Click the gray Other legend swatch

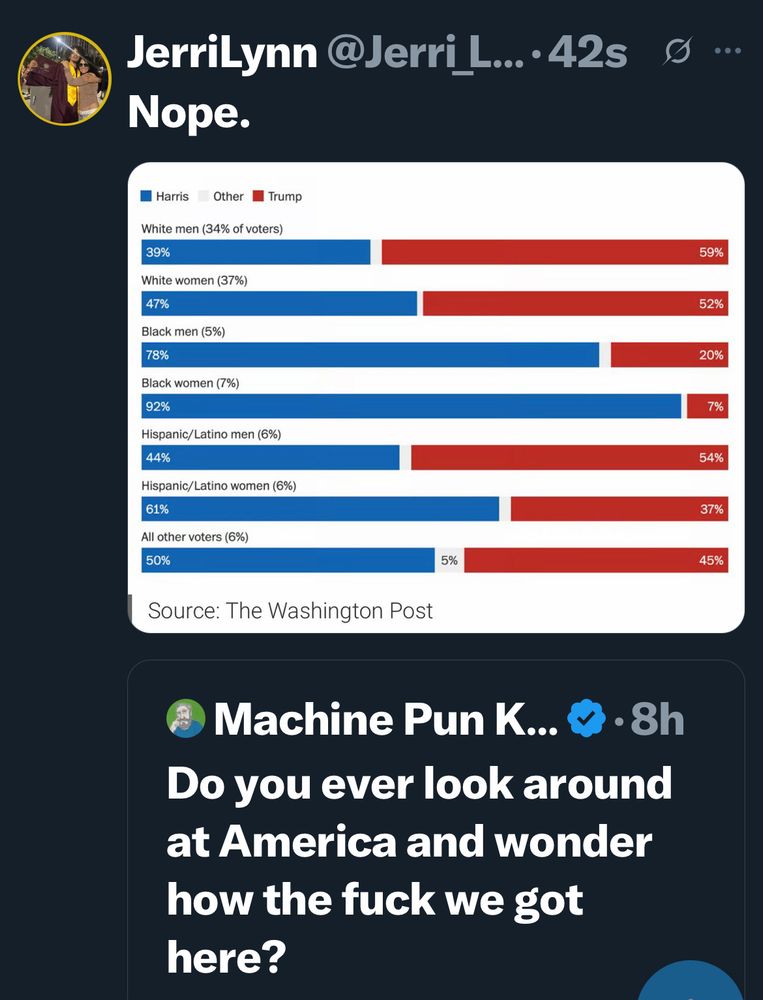204,196
